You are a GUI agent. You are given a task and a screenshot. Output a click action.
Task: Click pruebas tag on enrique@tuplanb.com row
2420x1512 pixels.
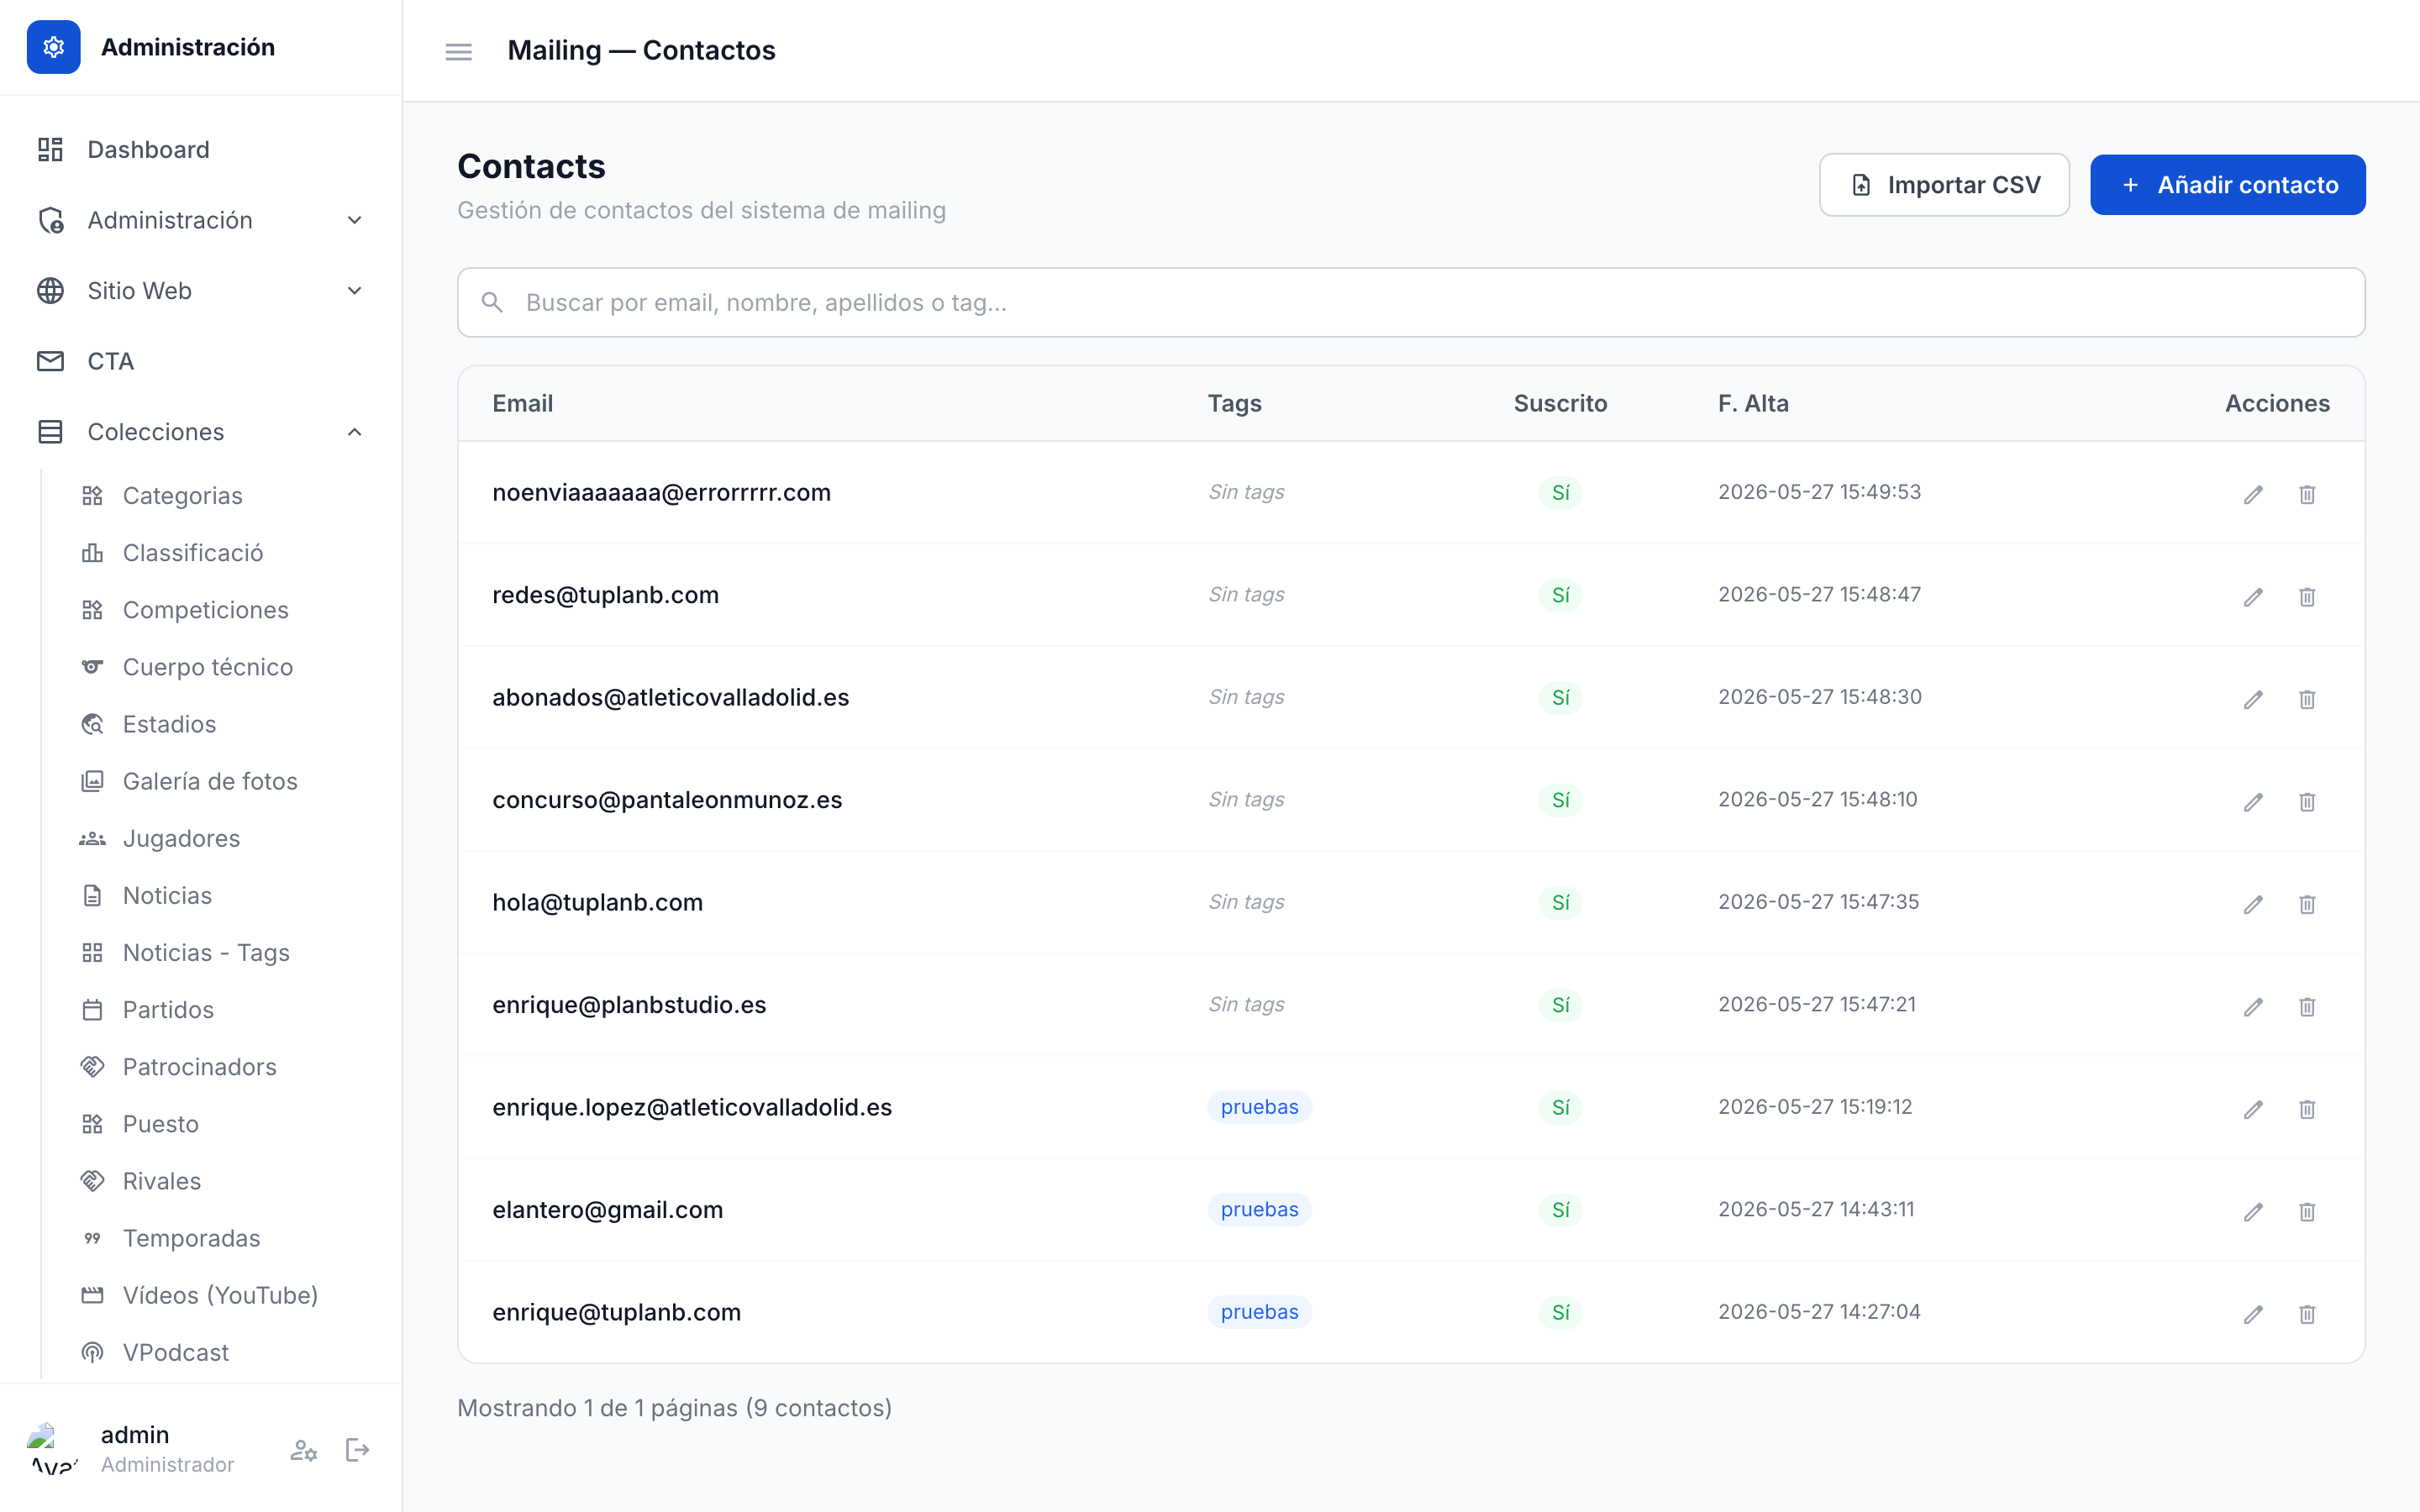[1259, 1312]
